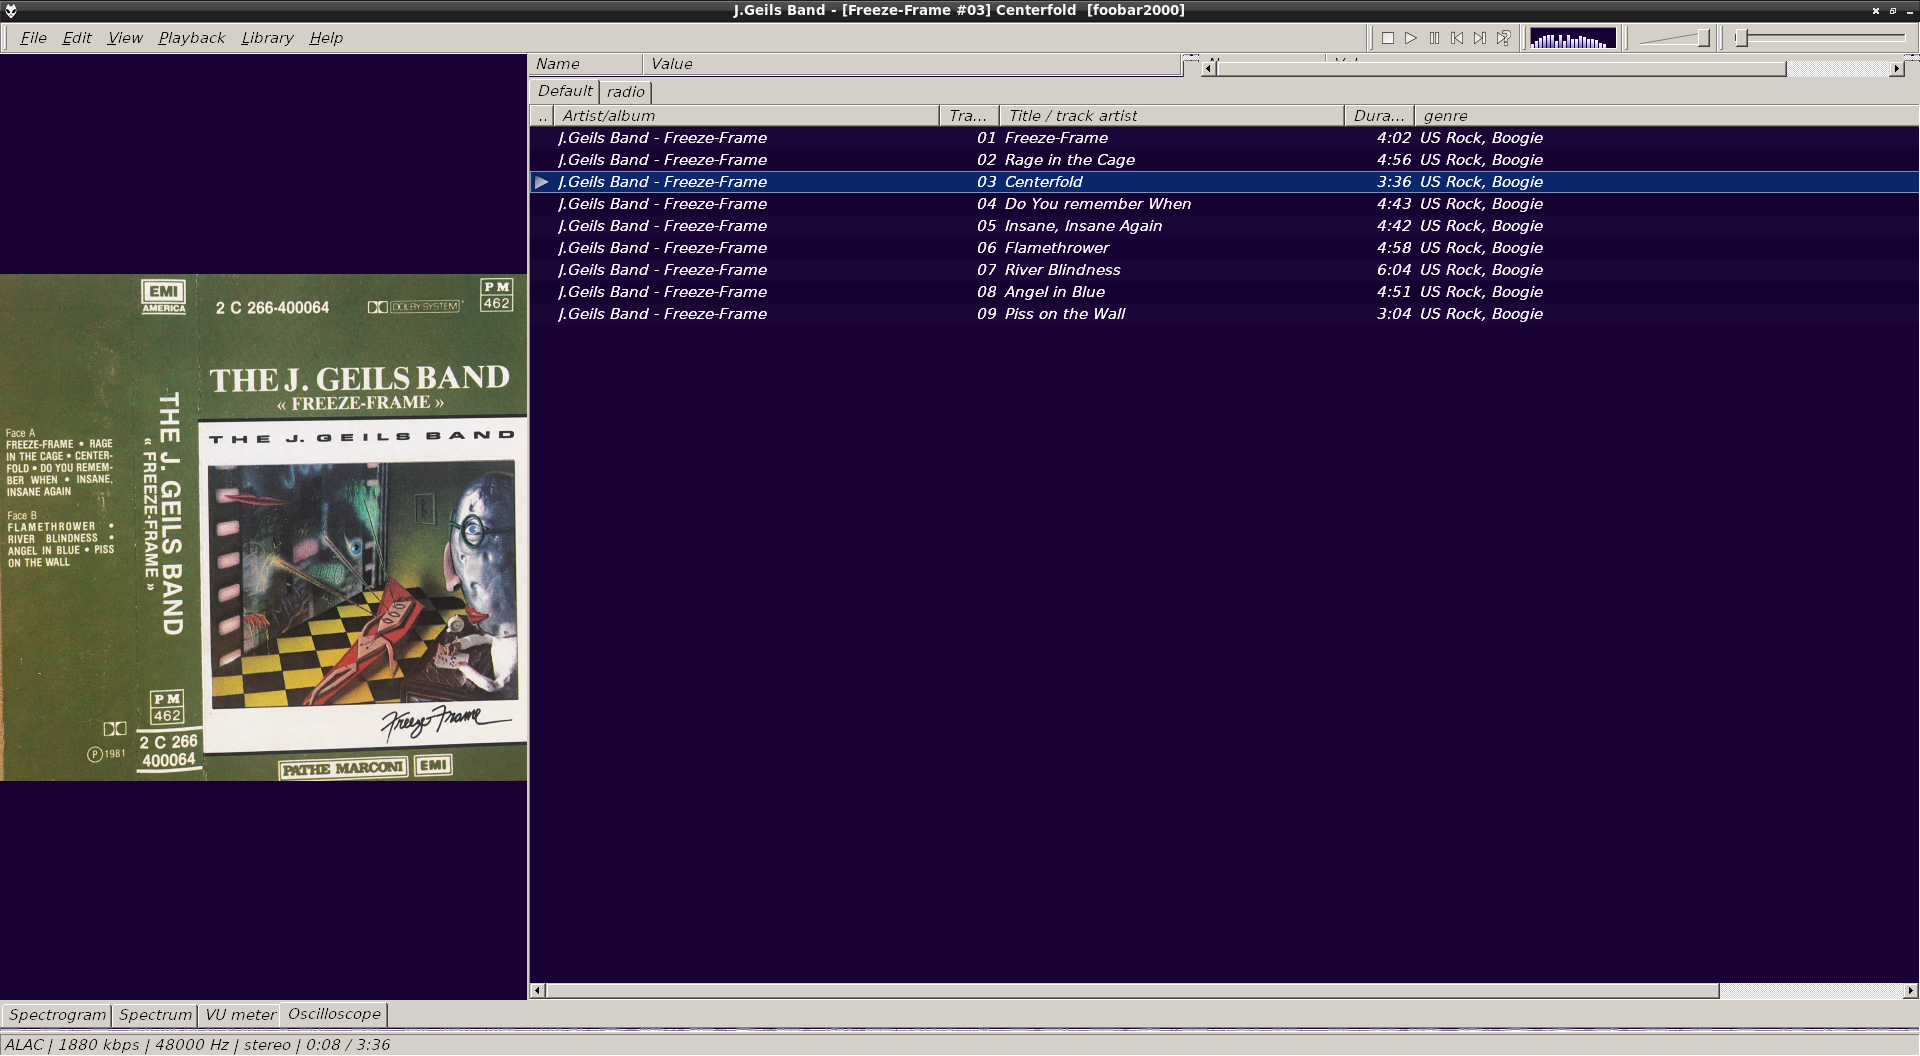Click the top panel right scroll arrow
The width and height of the screenshot is (1920, 1056).
[x=1897, y=68]
